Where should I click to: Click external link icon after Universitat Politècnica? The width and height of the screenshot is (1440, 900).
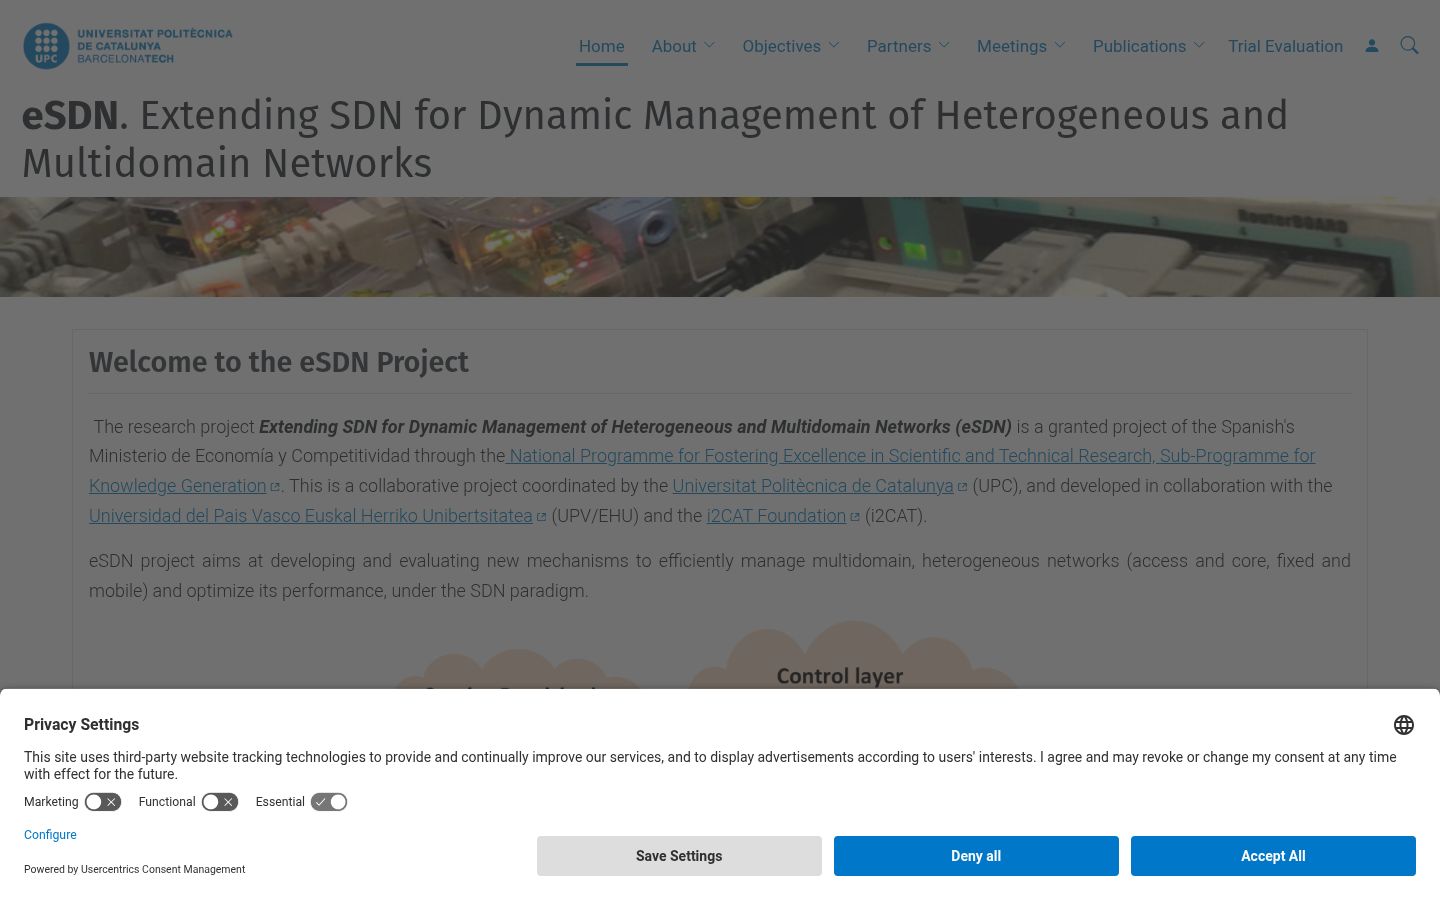(962, 487)
